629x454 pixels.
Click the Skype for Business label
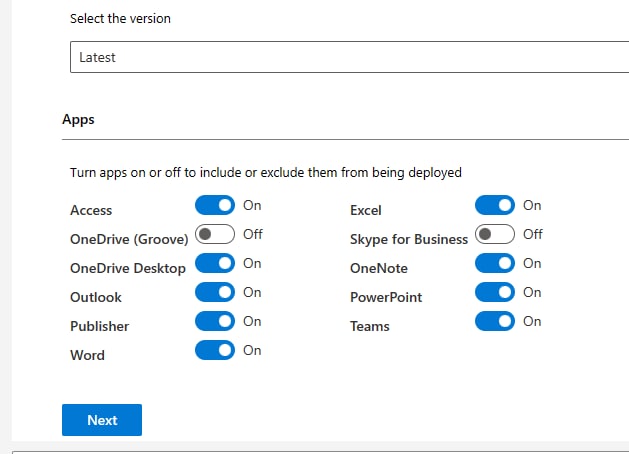click(x=409, y=239)
